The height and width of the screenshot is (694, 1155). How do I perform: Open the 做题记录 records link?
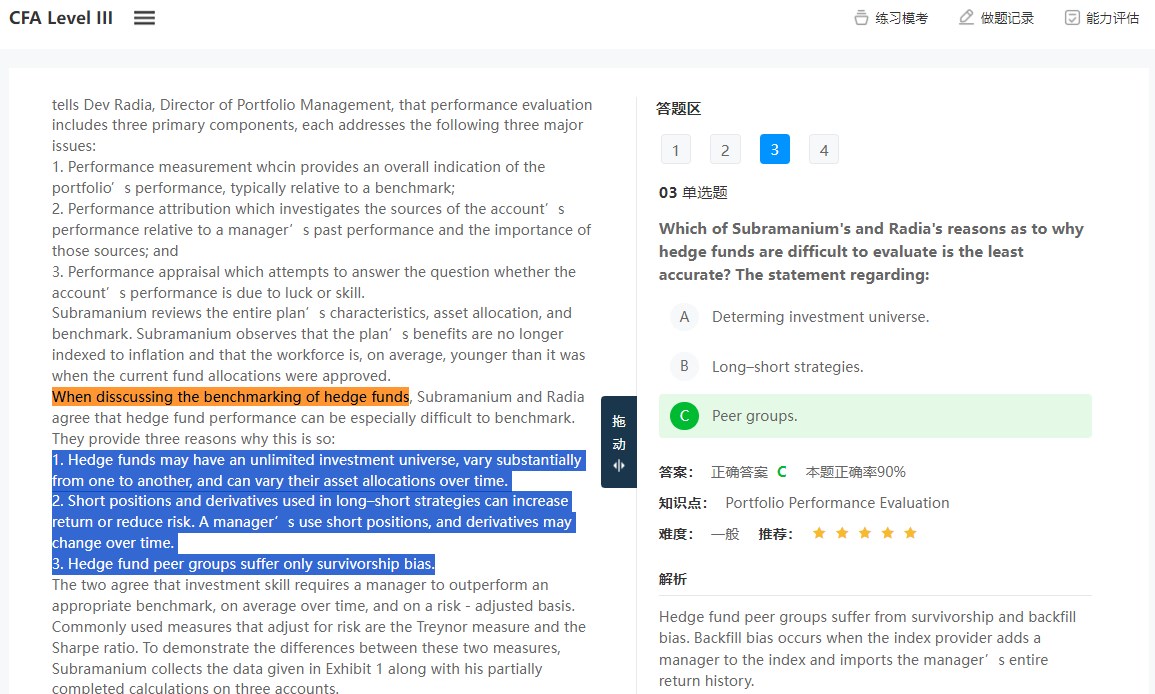coord(1007,18)
